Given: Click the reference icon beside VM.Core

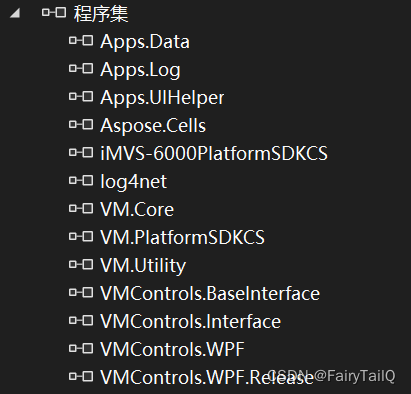Looking at the screenshot, I should click(81, 209).
